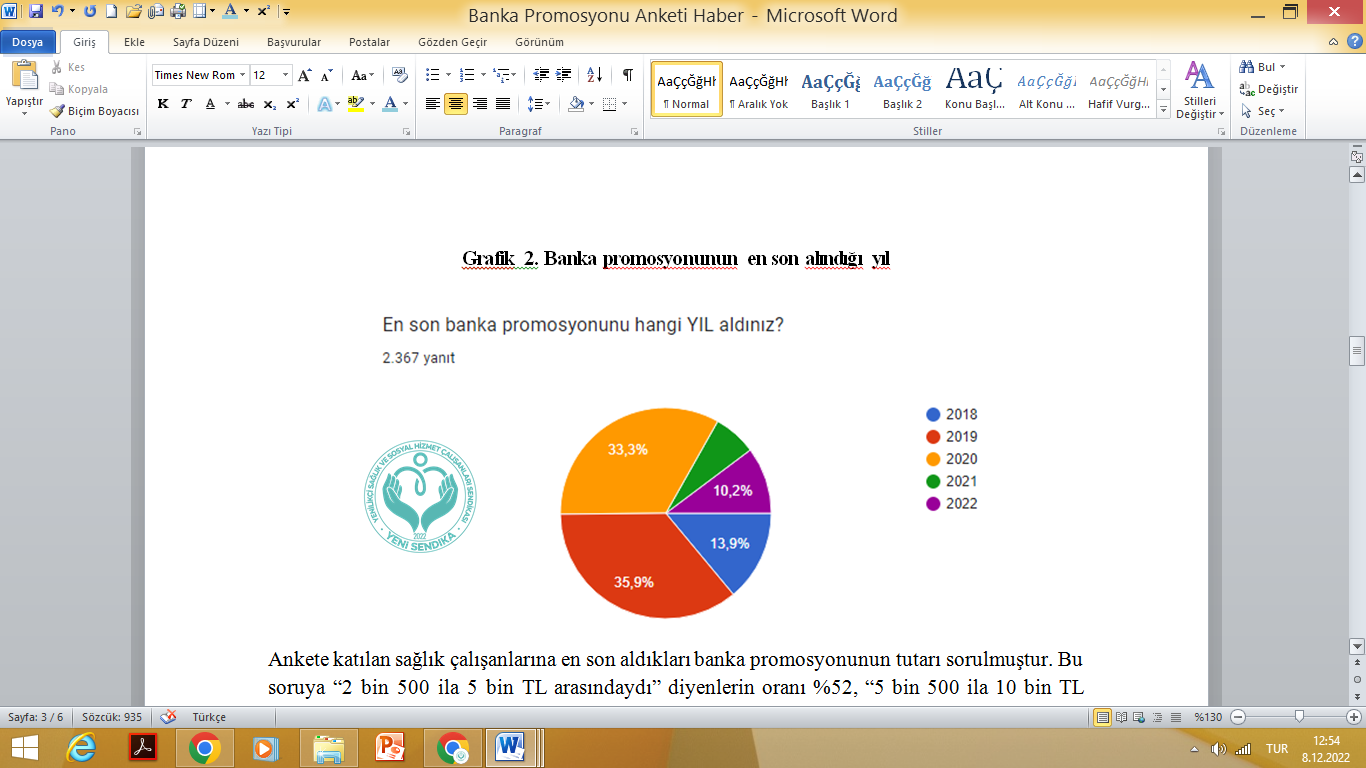Toggle bold formatting (K button)
Viewport: 1366px width, 768px height.
tap(162, 104)
